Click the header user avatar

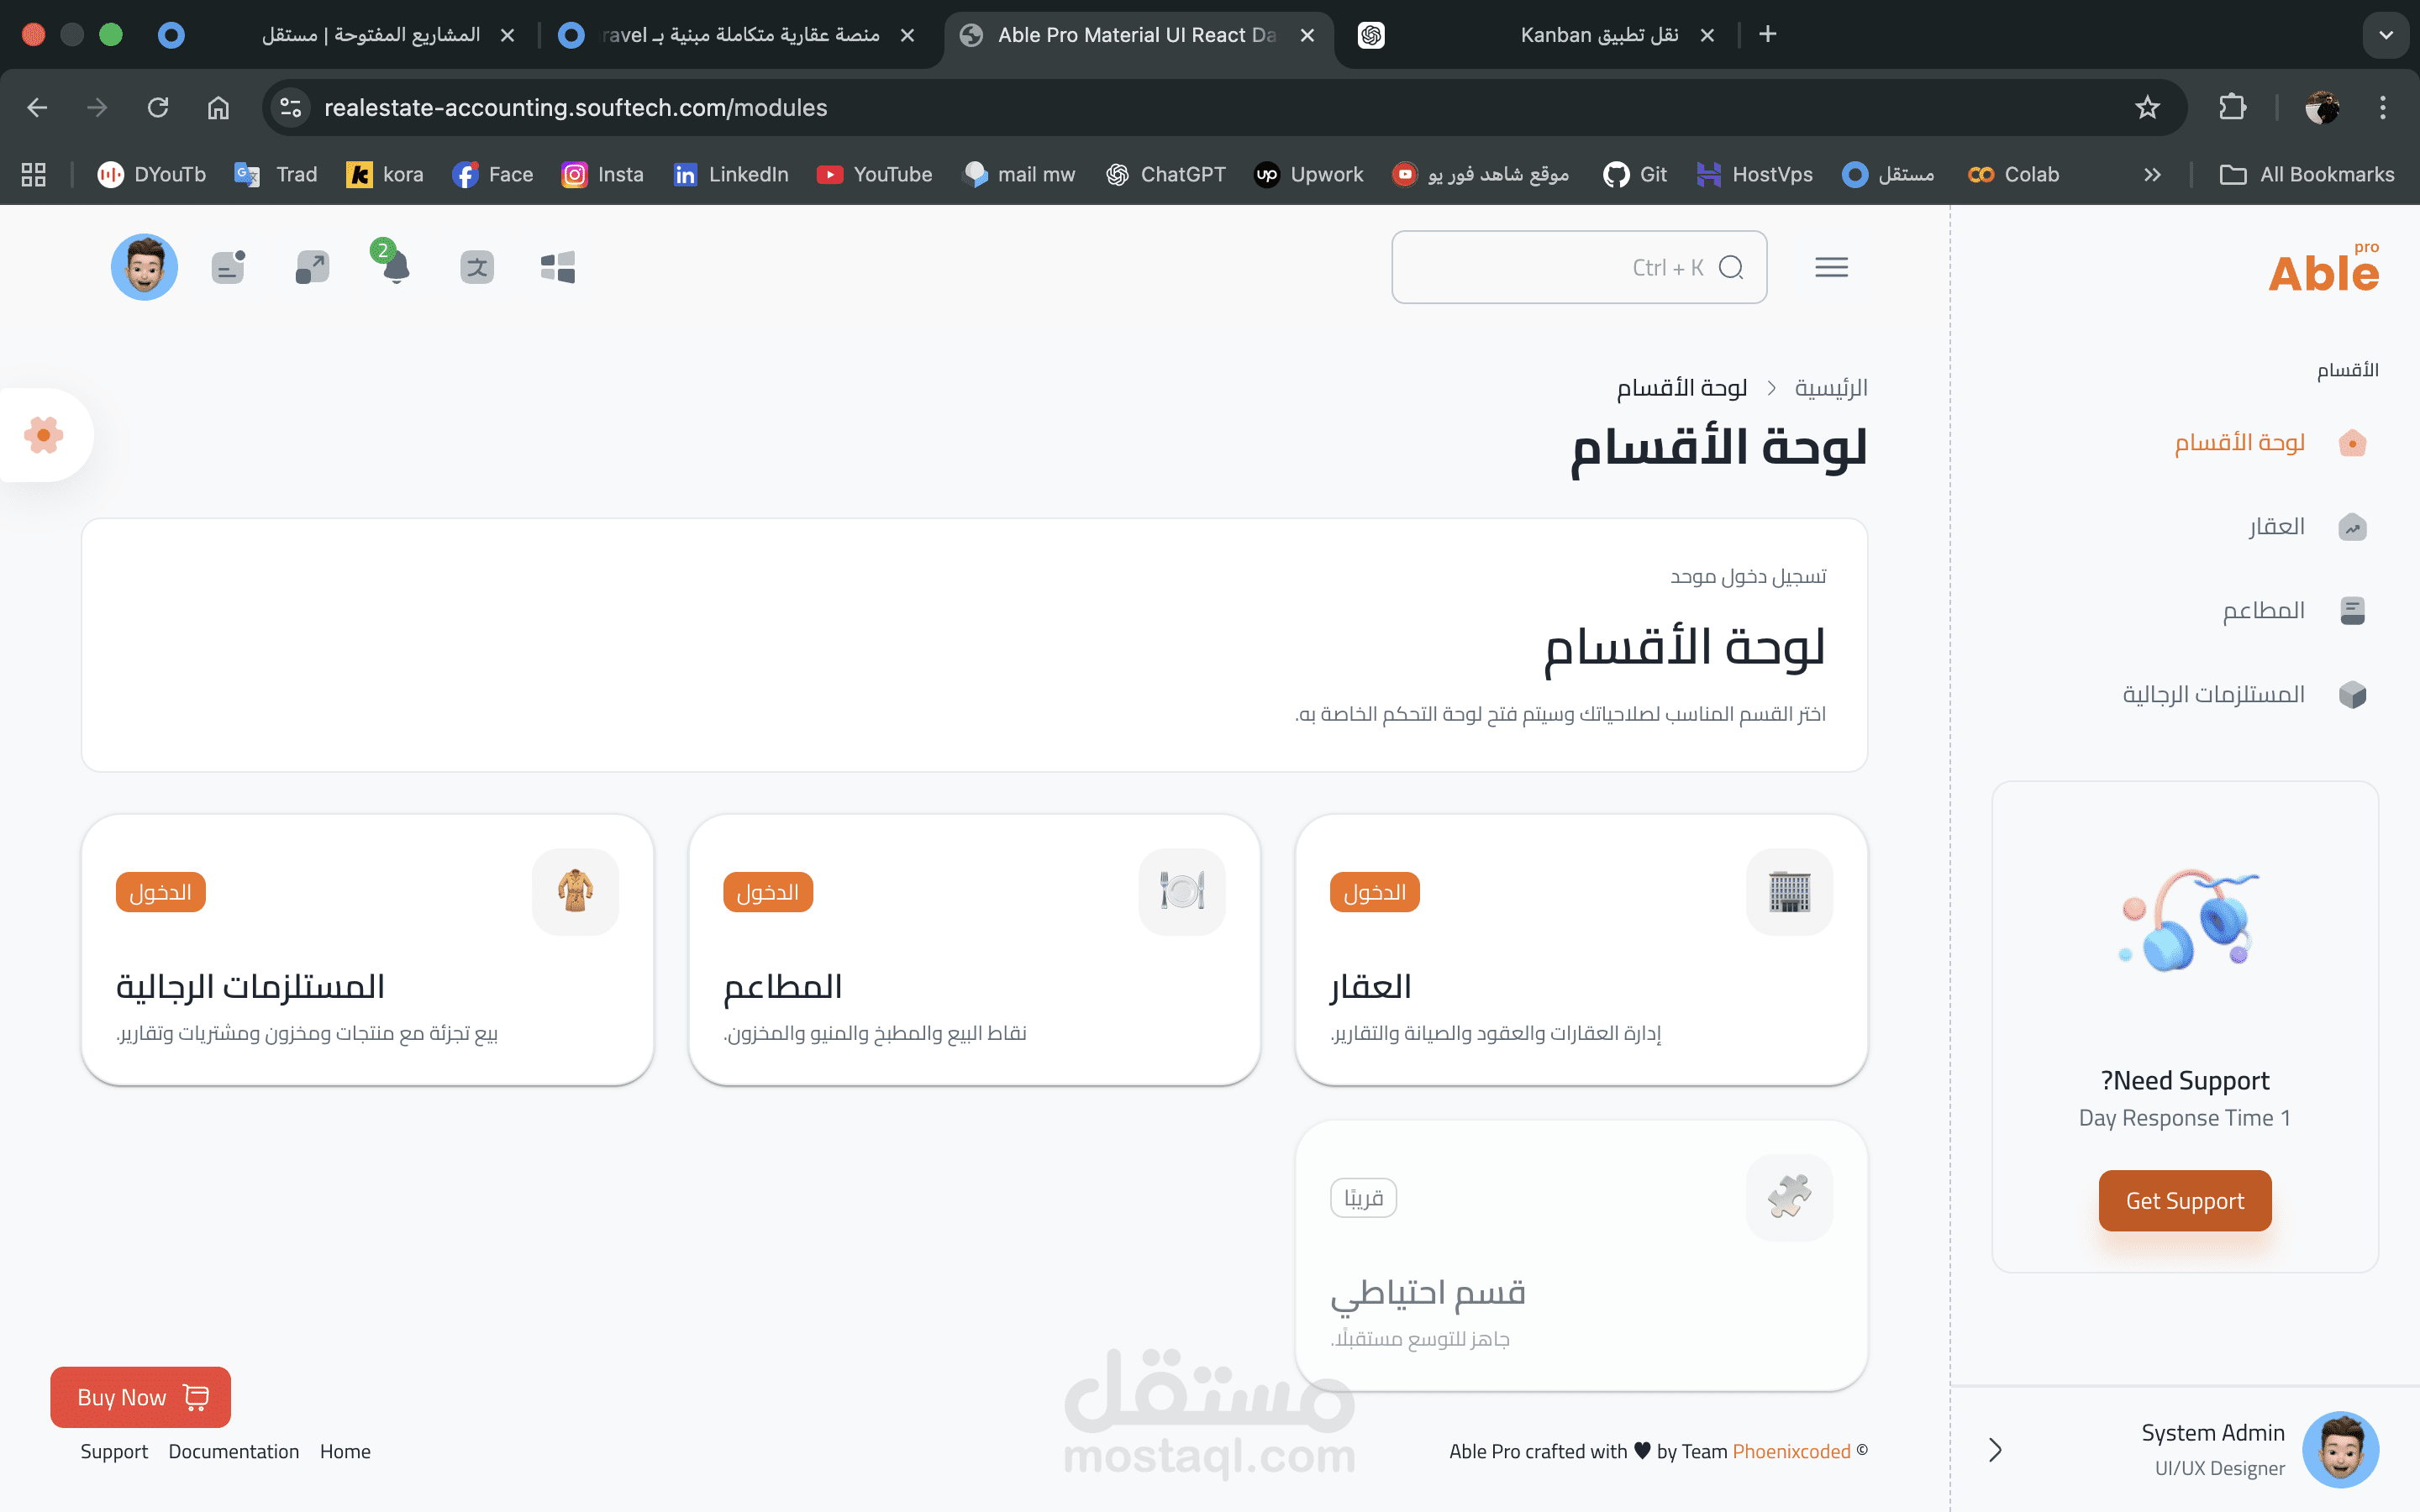coord(144,267)
